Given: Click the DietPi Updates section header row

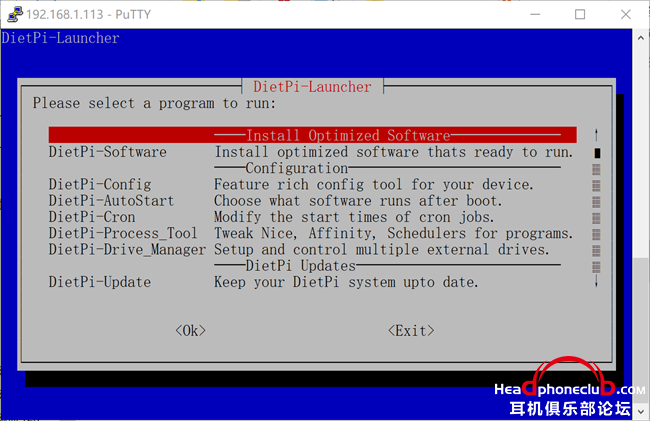Looking at the screenshot, I should point(388,266).
